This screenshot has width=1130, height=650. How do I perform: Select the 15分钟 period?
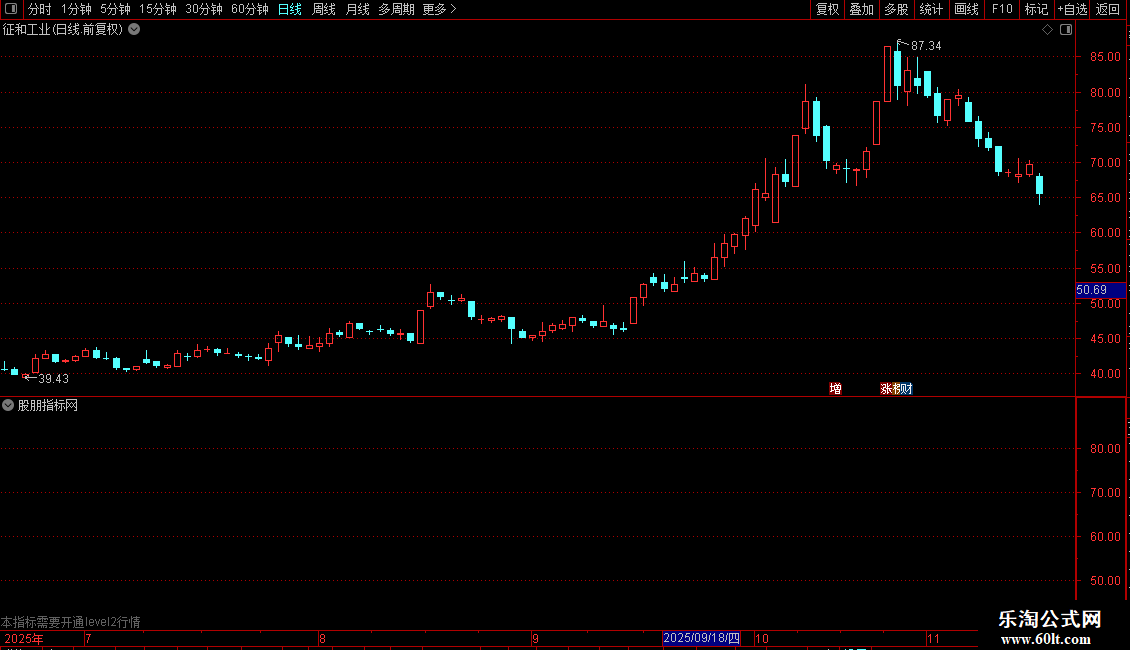click(x=157, y=9)
